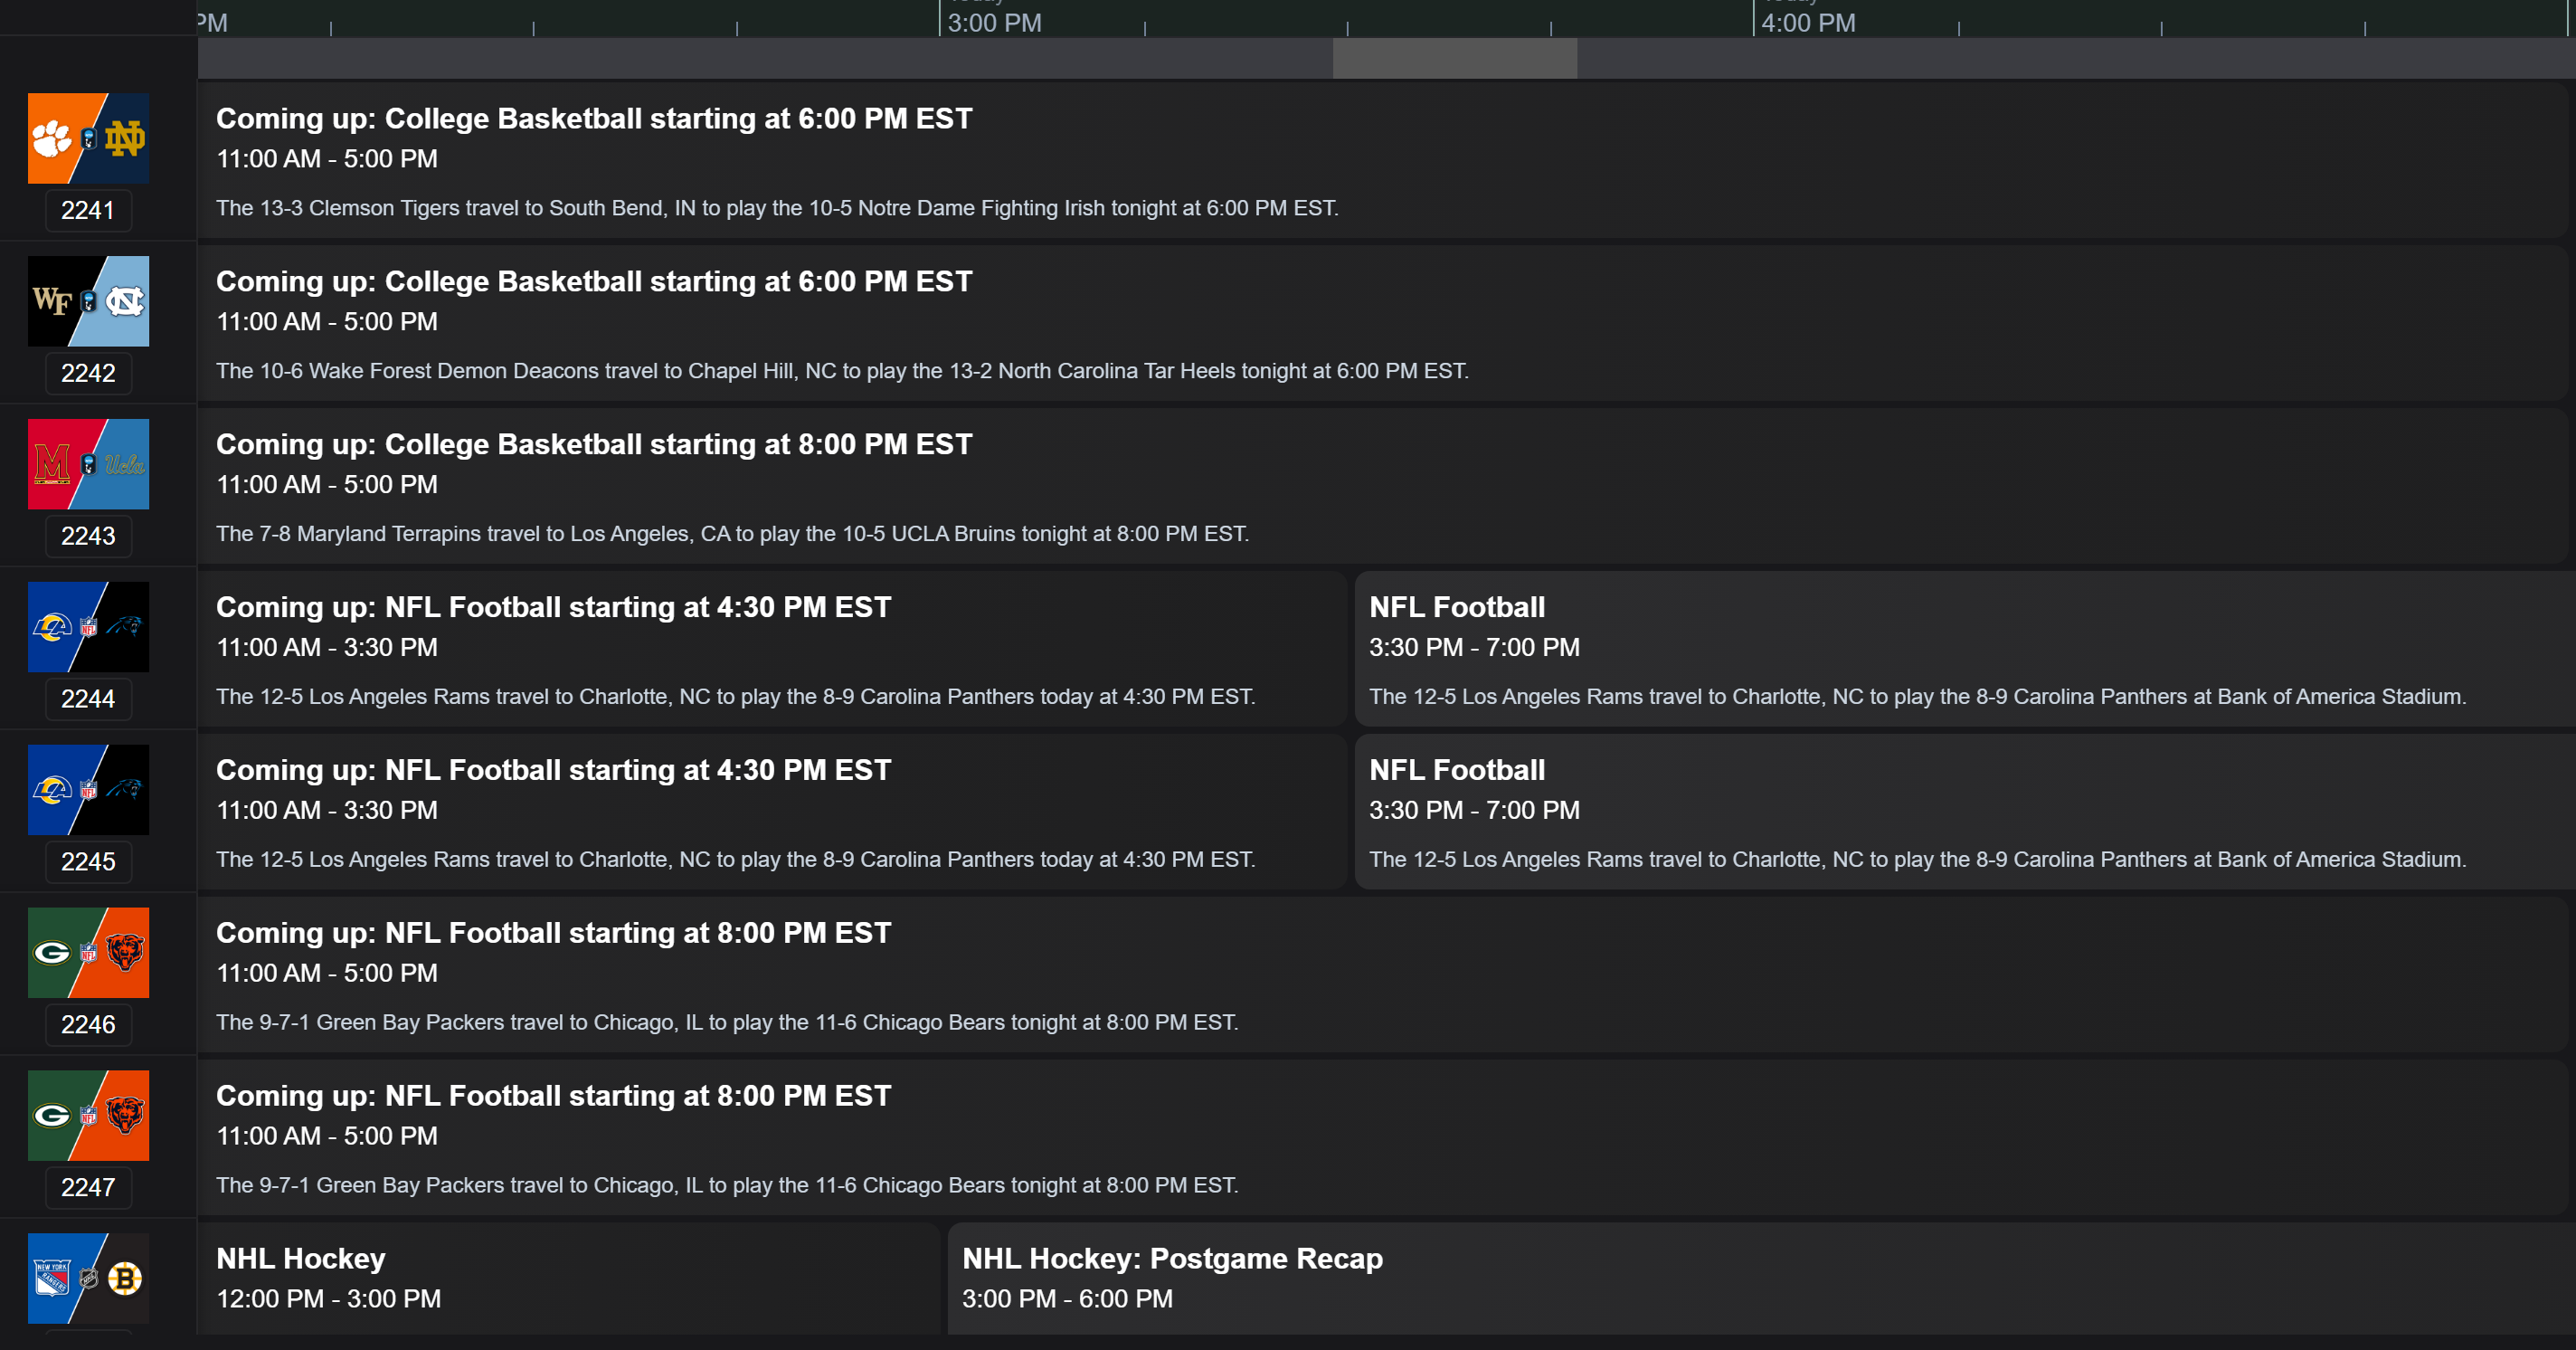Select channel number badge 2246
The image size is (2576, 1350).
click(88, 1024)
